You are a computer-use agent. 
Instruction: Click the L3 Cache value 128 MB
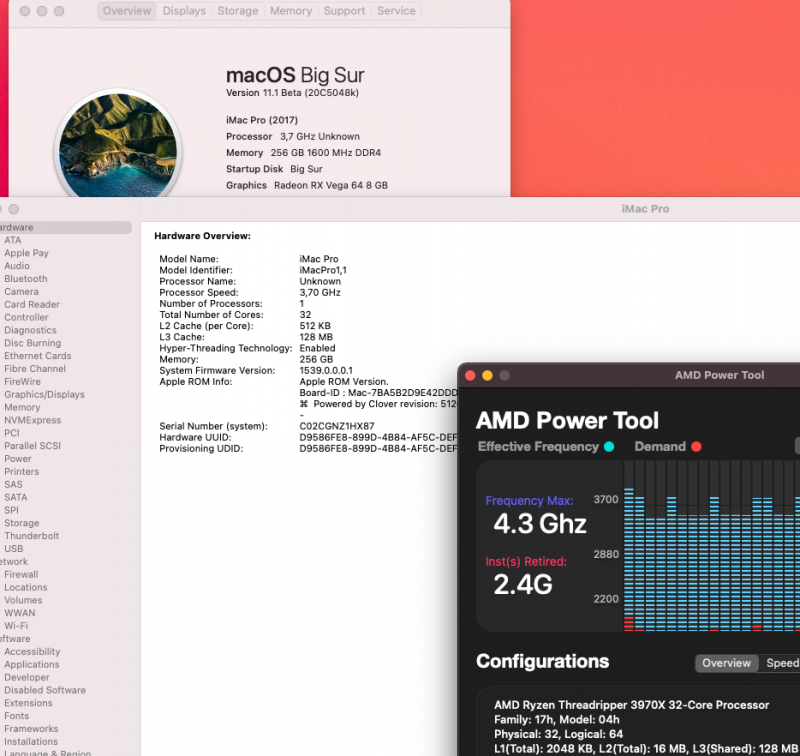point(316,337)
